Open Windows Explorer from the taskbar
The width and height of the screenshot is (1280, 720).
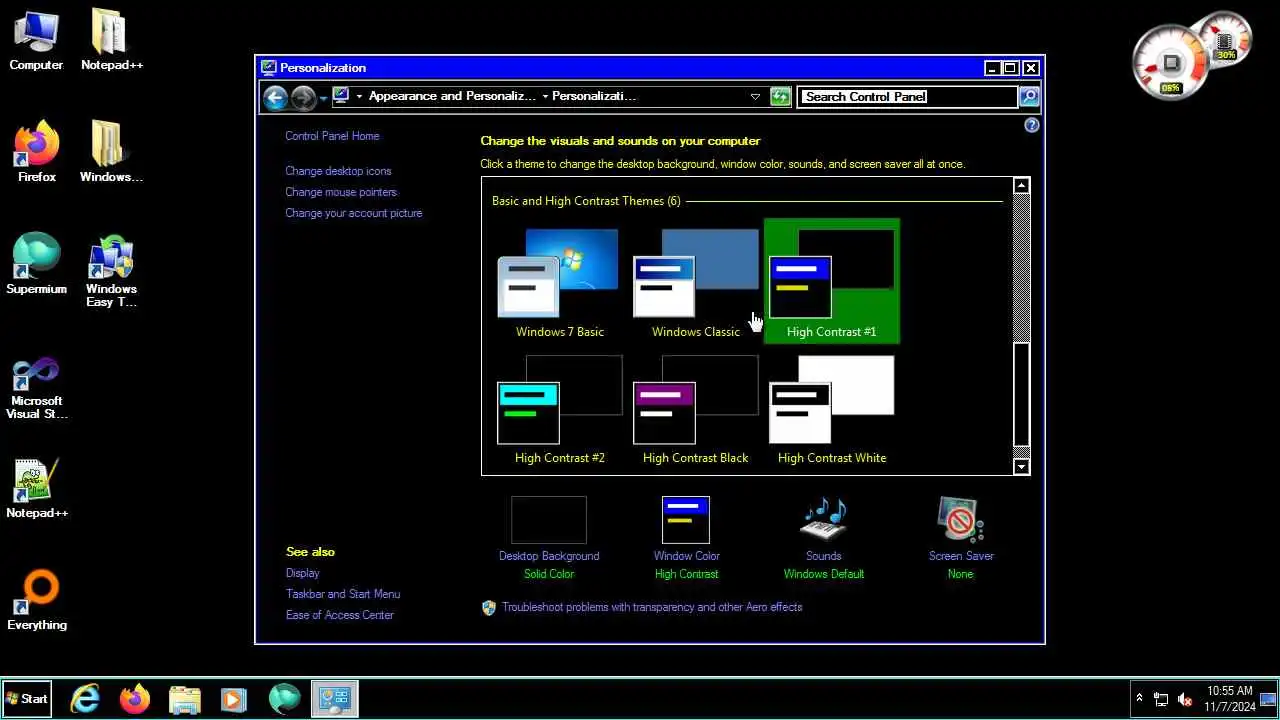pos(185,699)
